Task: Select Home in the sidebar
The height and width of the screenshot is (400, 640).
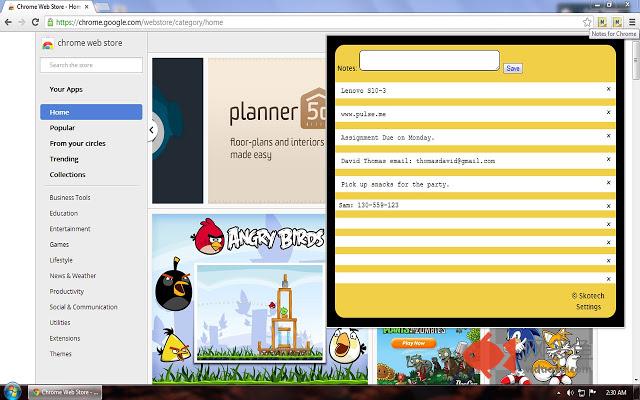Action: 91,112
